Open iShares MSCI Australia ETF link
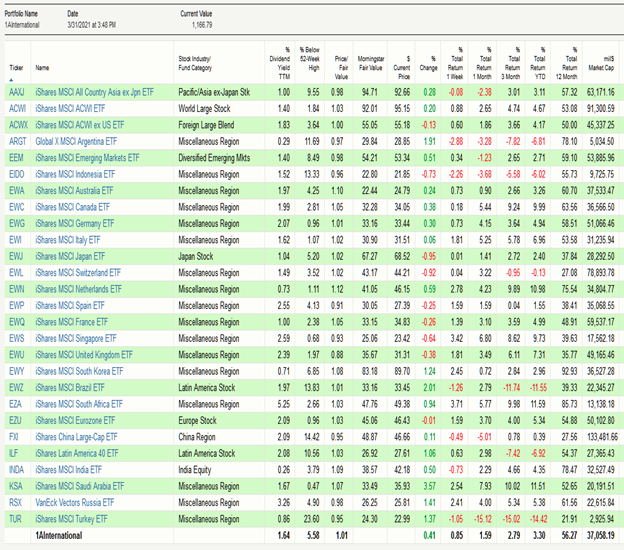624x550 pixels. (x=74, y=191)
